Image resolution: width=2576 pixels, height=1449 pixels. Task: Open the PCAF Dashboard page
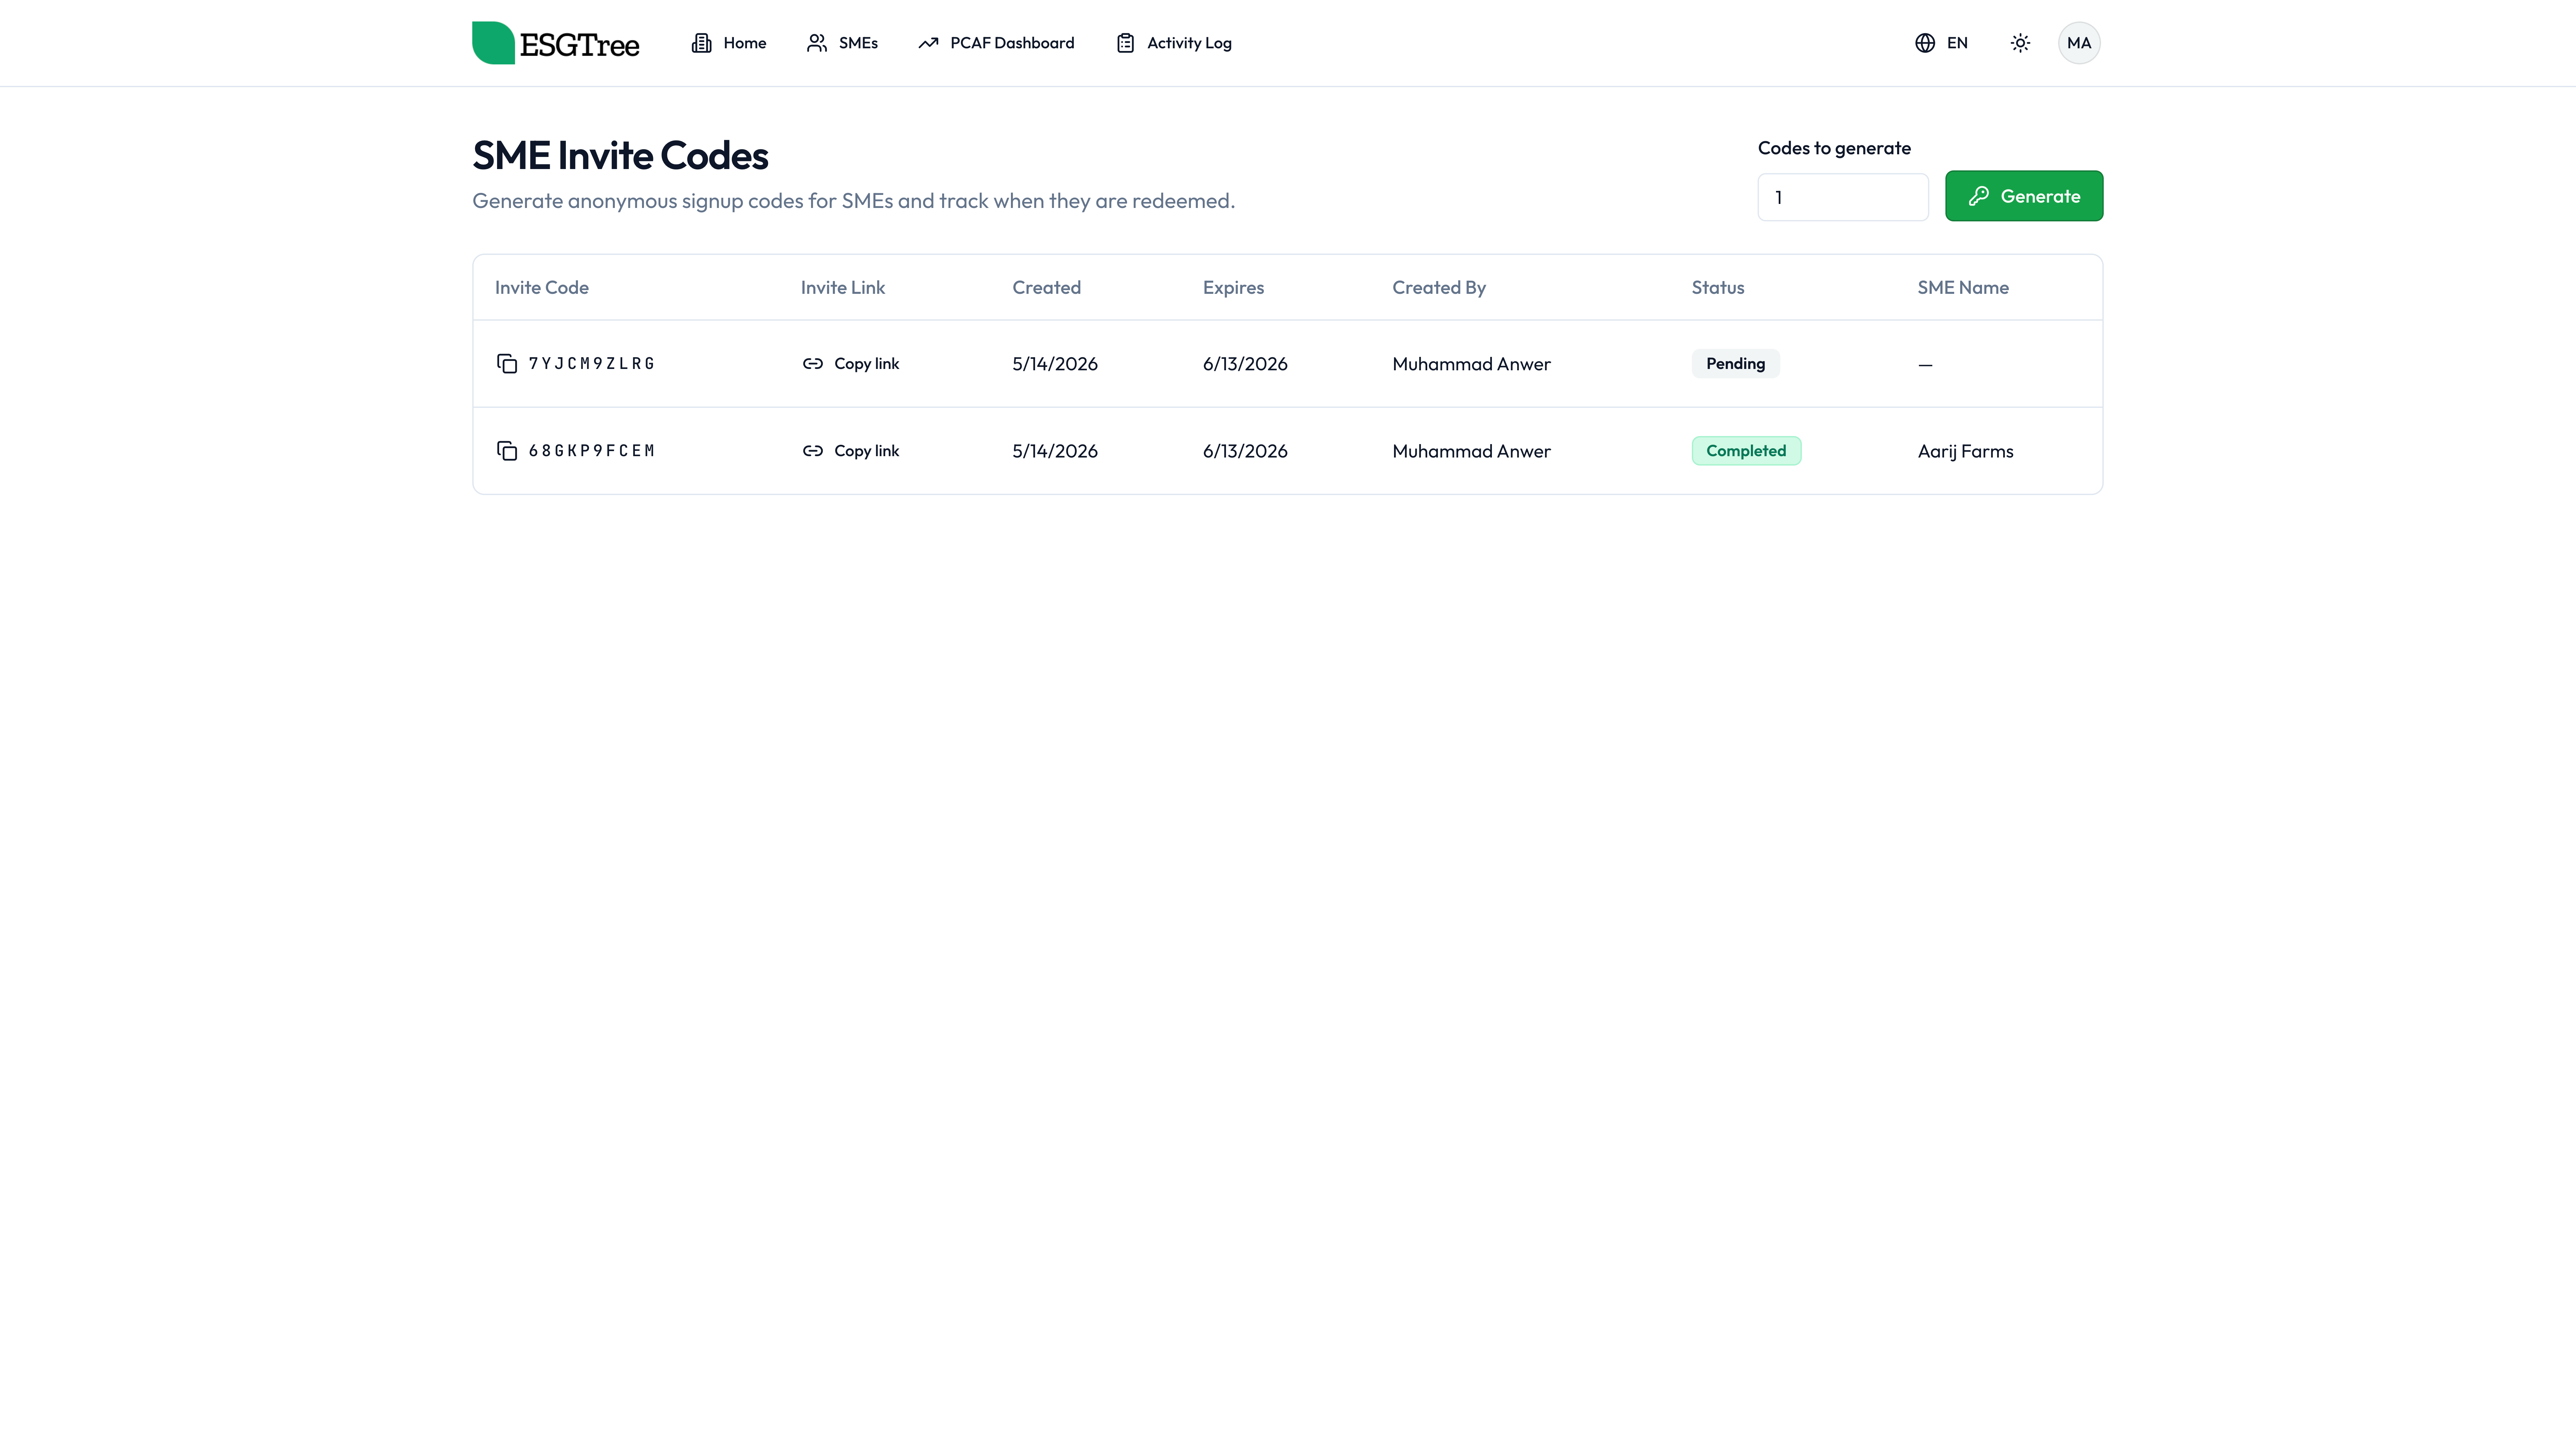[x=996, y=43]
